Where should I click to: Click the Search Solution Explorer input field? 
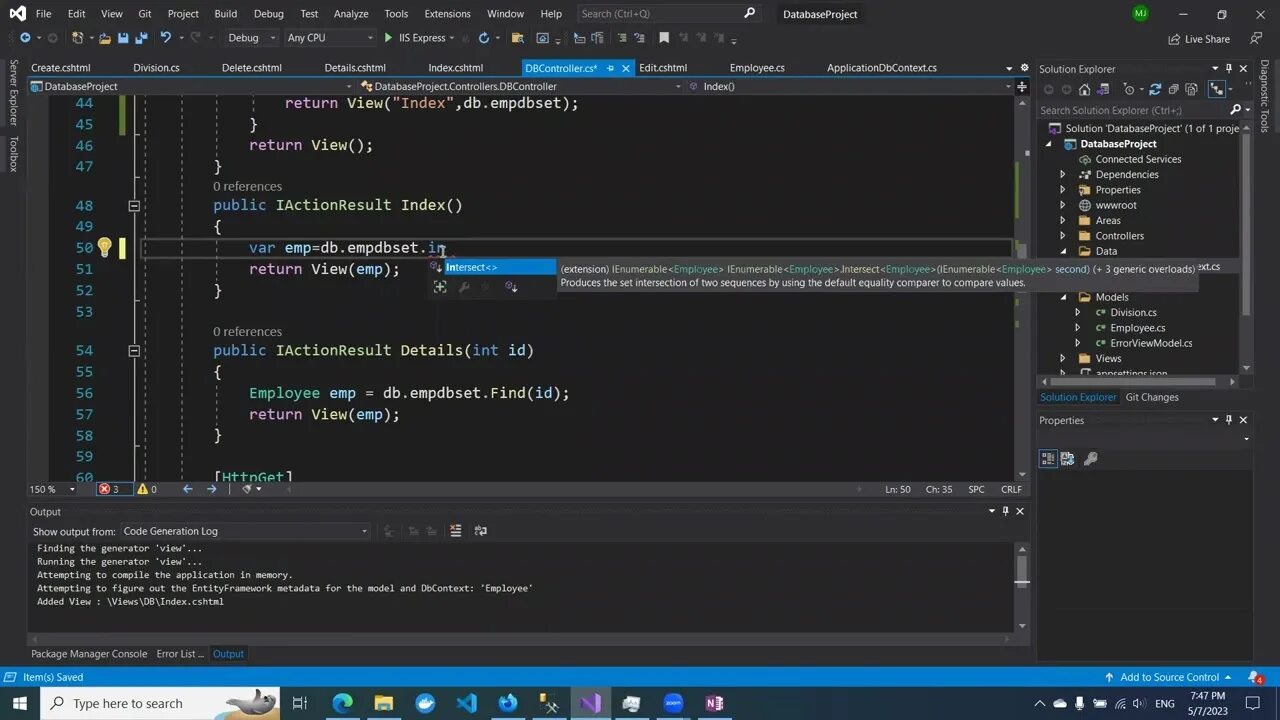tap(1133, 110)
